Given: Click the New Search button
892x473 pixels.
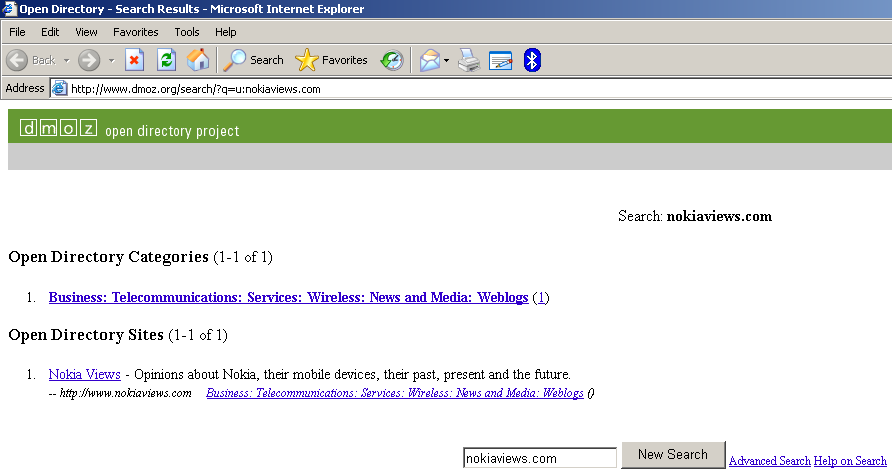Looking at the screenshot, I should [674, 455].
